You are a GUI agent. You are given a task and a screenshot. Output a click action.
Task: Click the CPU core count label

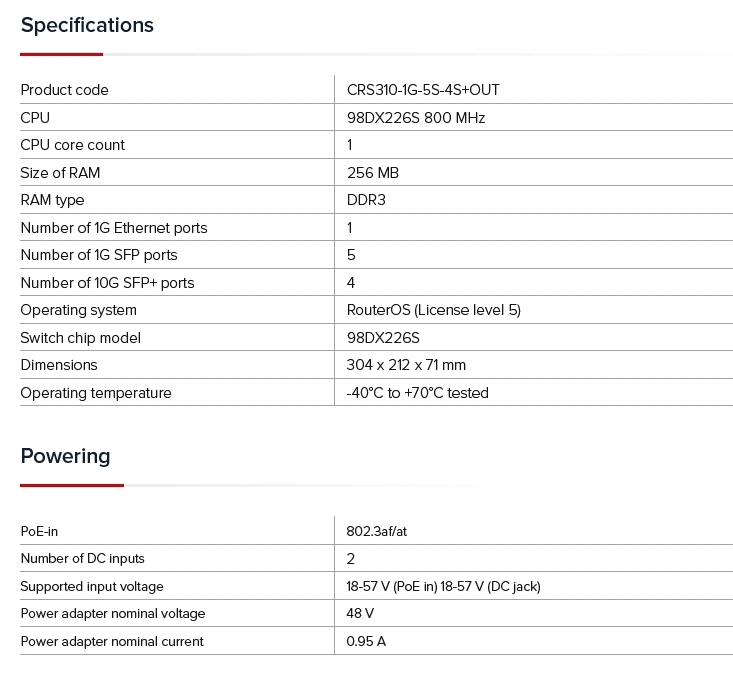coord(73,145)
